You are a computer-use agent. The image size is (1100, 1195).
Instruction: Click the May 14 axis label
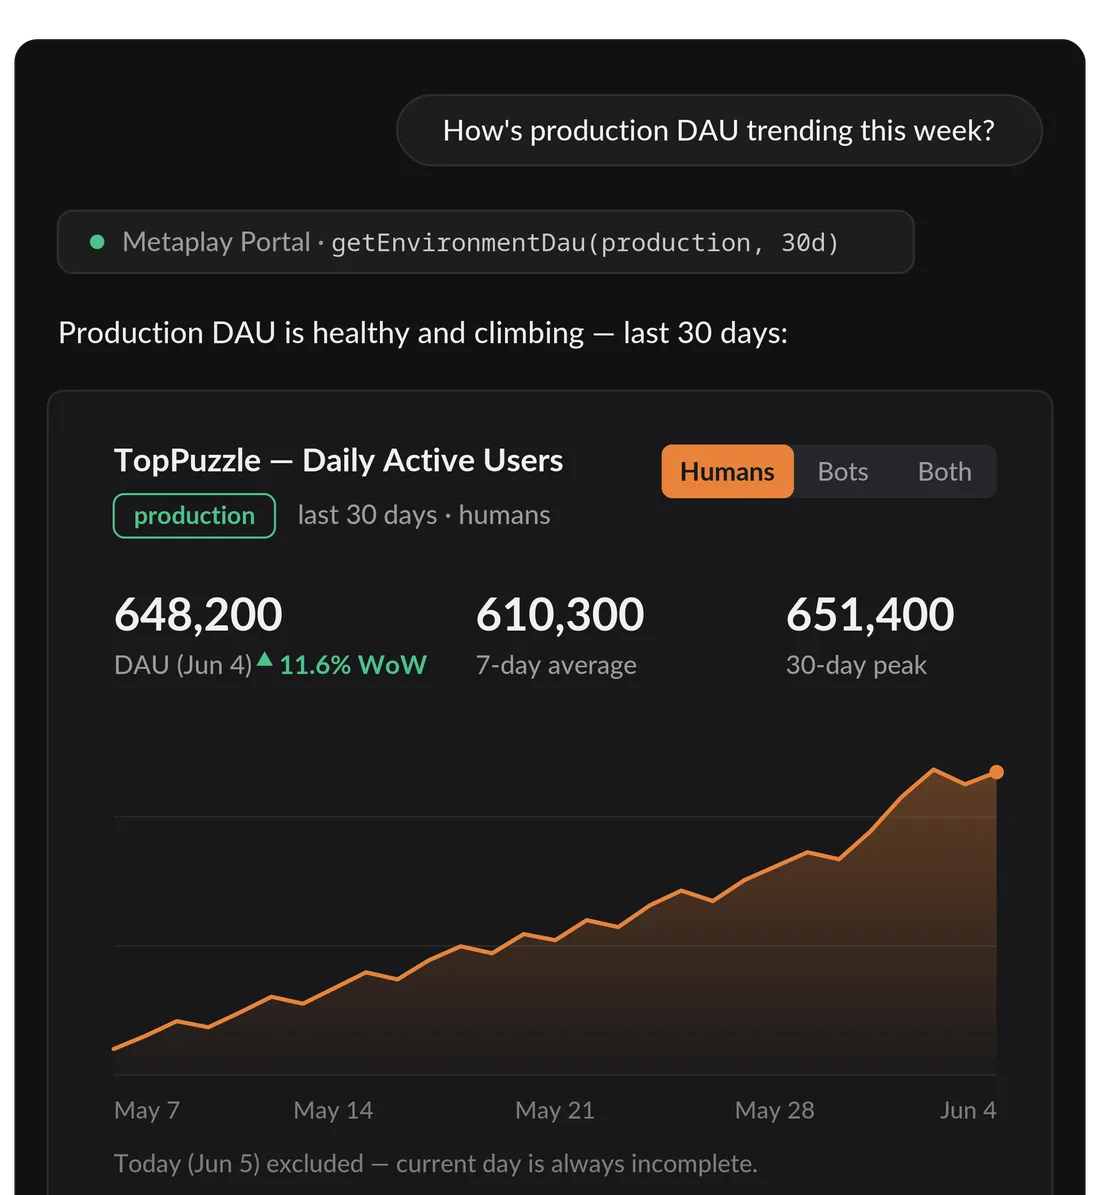[x=333, y=1110]
